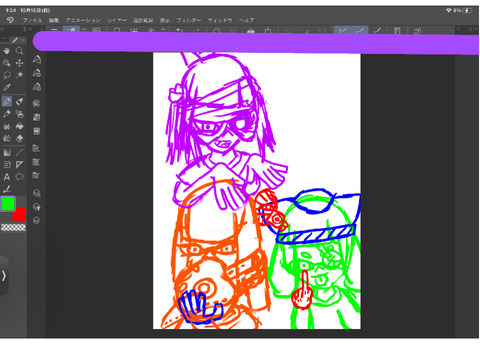Image resolution: width=480 pixels, height=360 pixels.
Task: Open the フィルター menu
Action: [189, 20]
